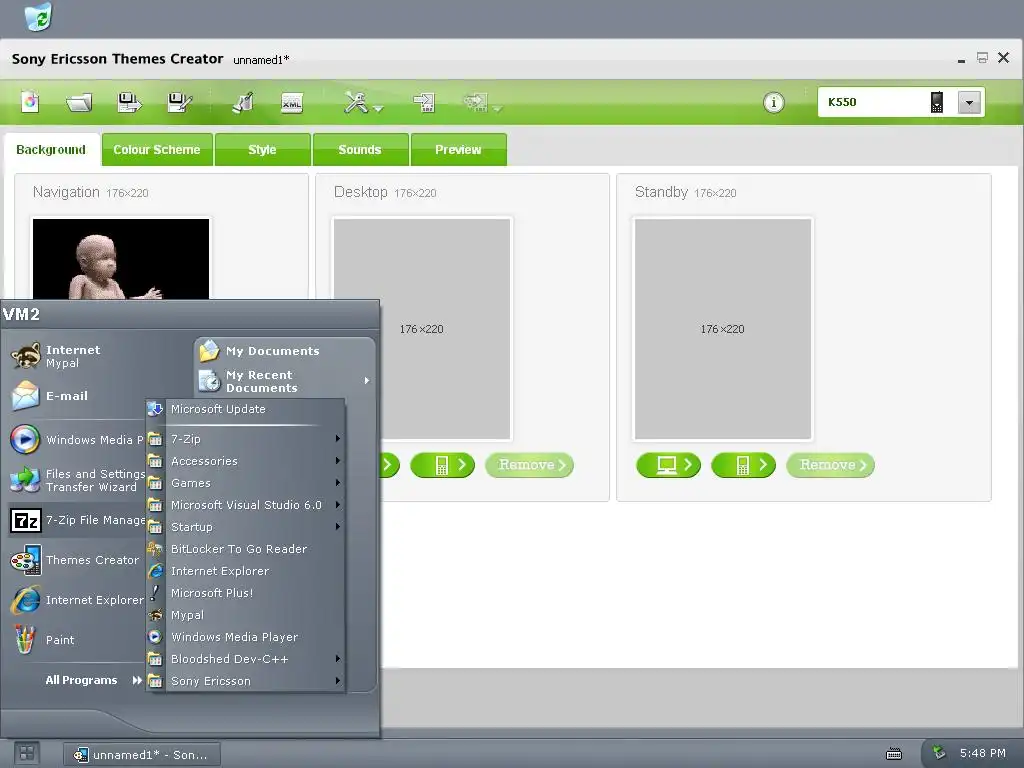Click the crossed tools settings icon
1024x768 pixels.
[356, 102]
